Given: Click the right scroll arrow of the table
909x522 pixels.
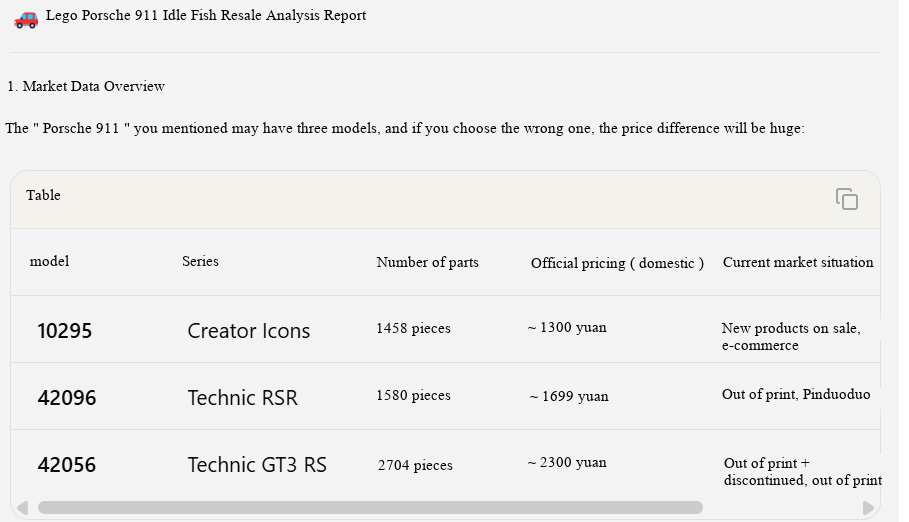Looking at the screenshot, I should 868,508.
